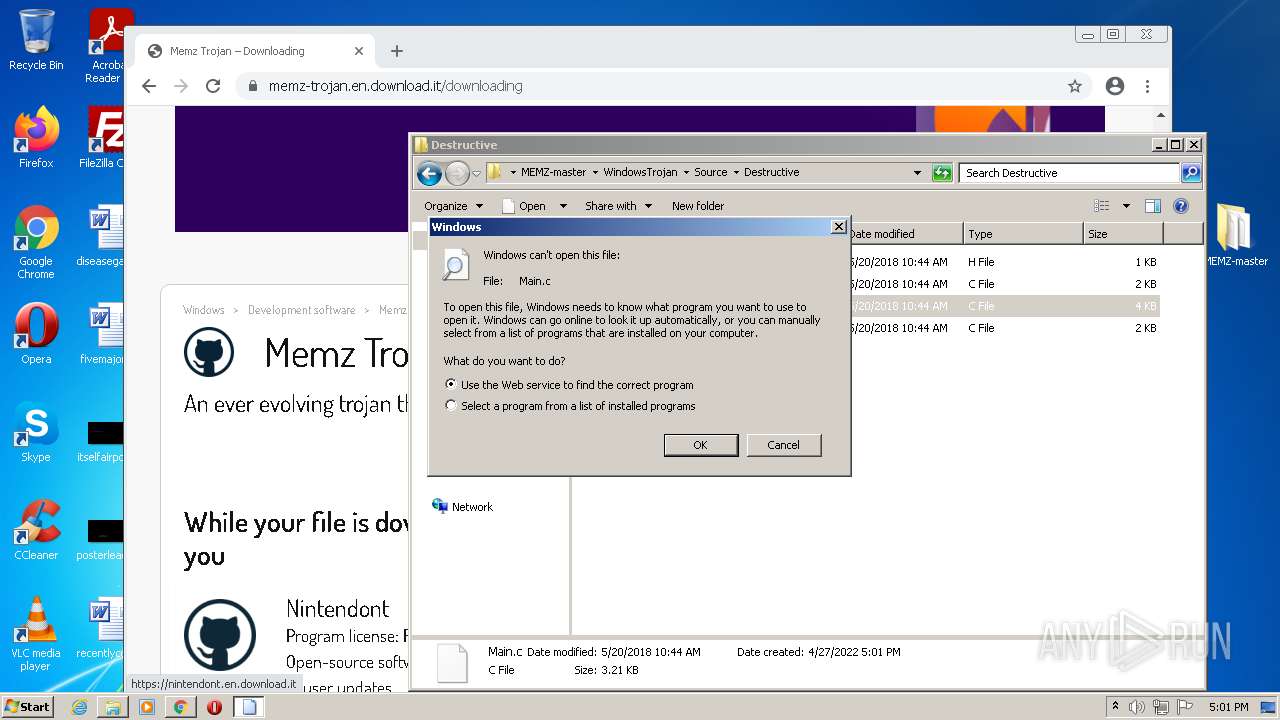Select Use the Web service option
1280x720 pixels.
pyautogui.click(x=569, y=385)
